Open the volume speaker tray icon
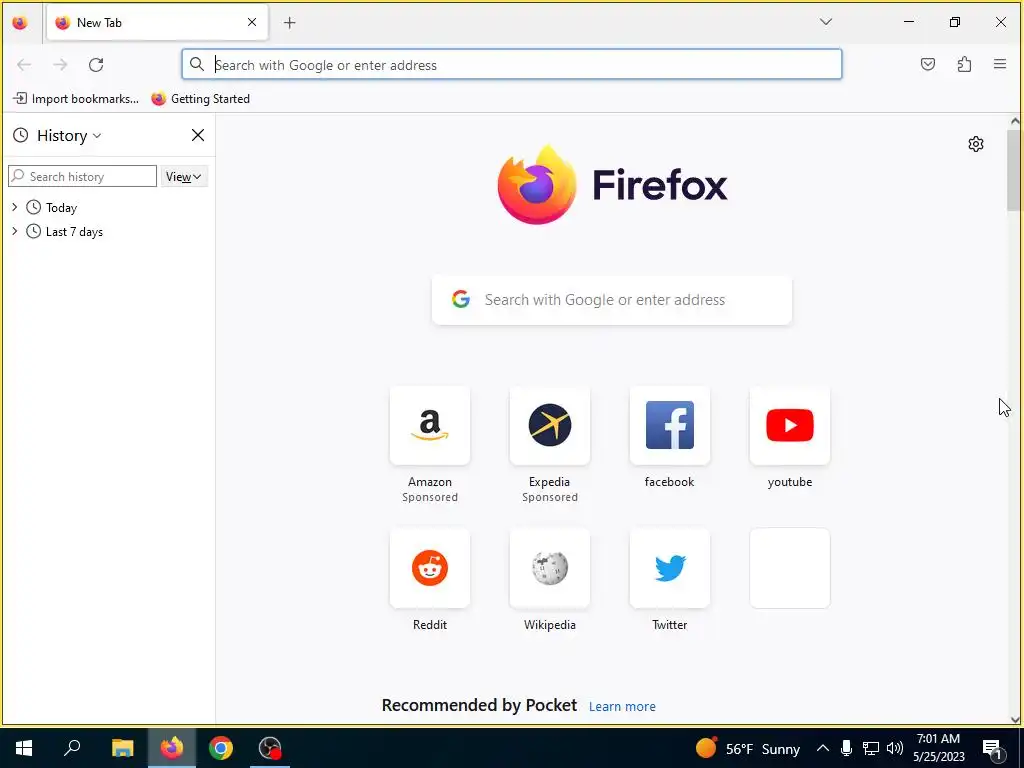The image size is (1024, 768). [895, 748]
